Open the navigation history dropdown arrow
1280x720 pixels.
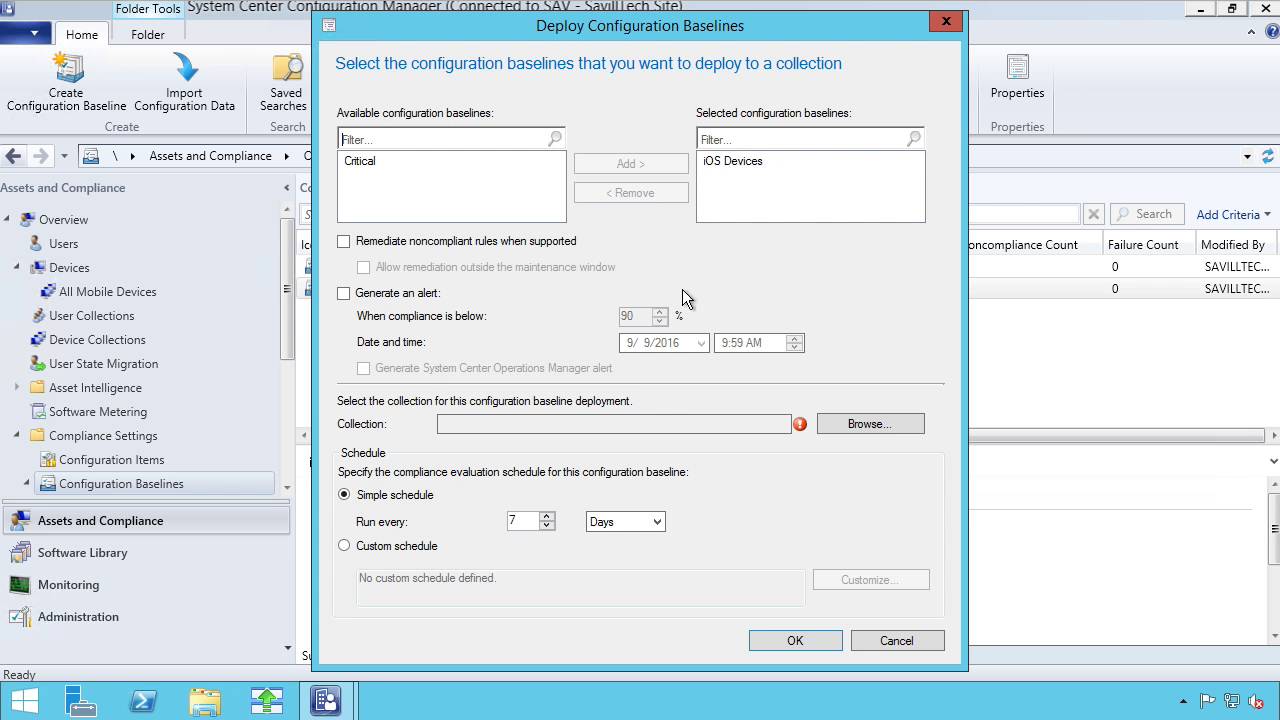click(64, 156)
